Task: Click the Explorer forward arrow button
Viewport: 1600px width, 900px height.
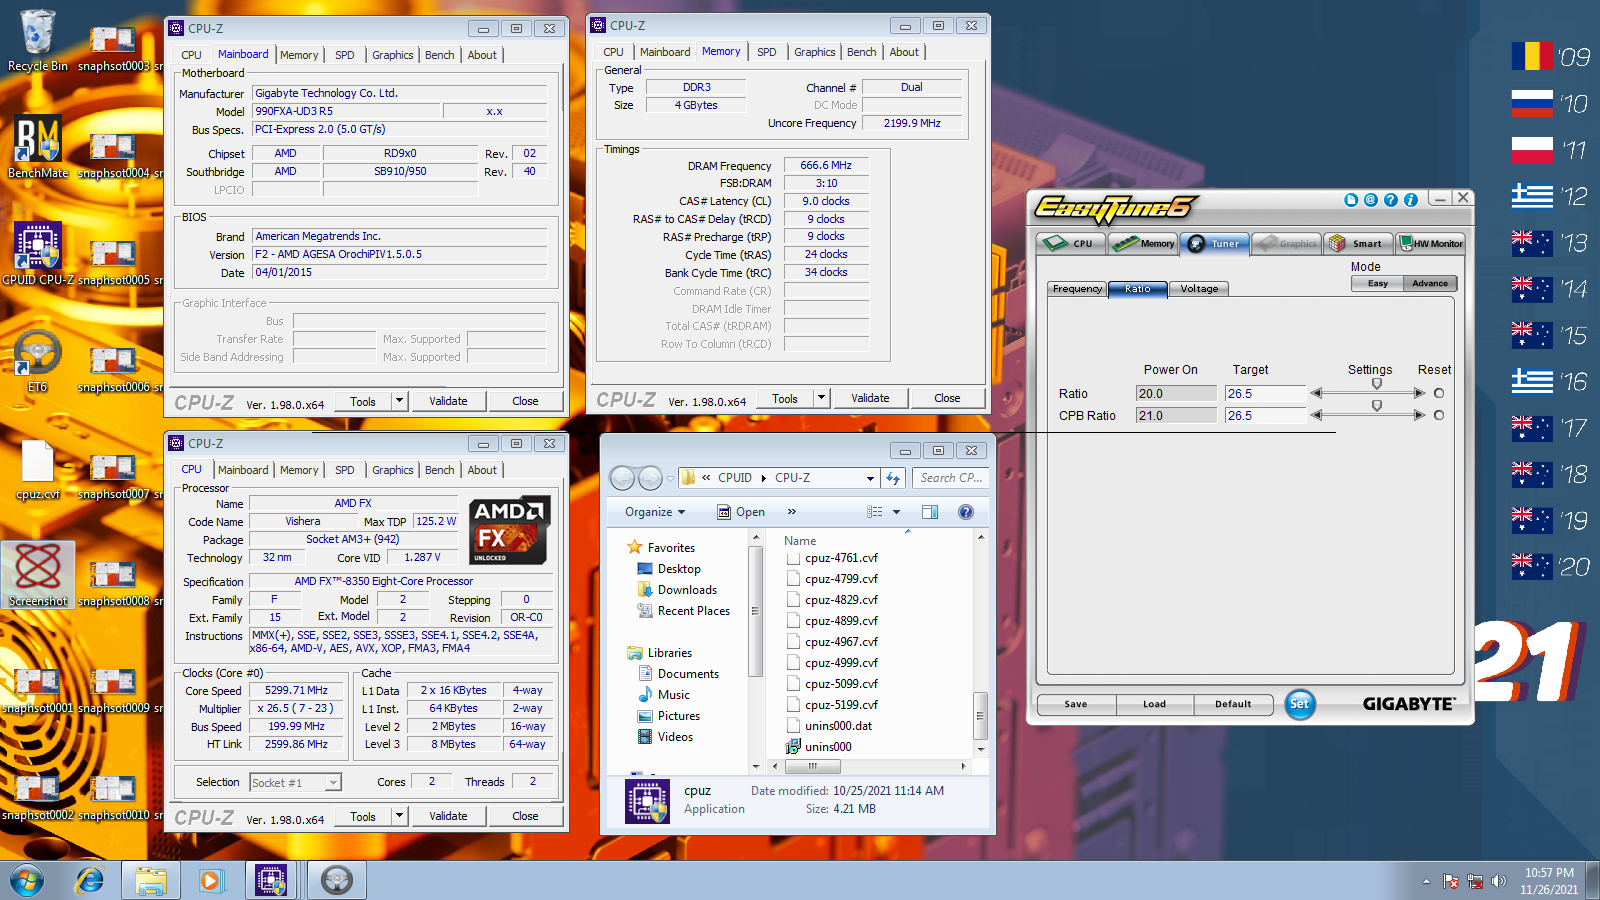Action: (650, 478)
